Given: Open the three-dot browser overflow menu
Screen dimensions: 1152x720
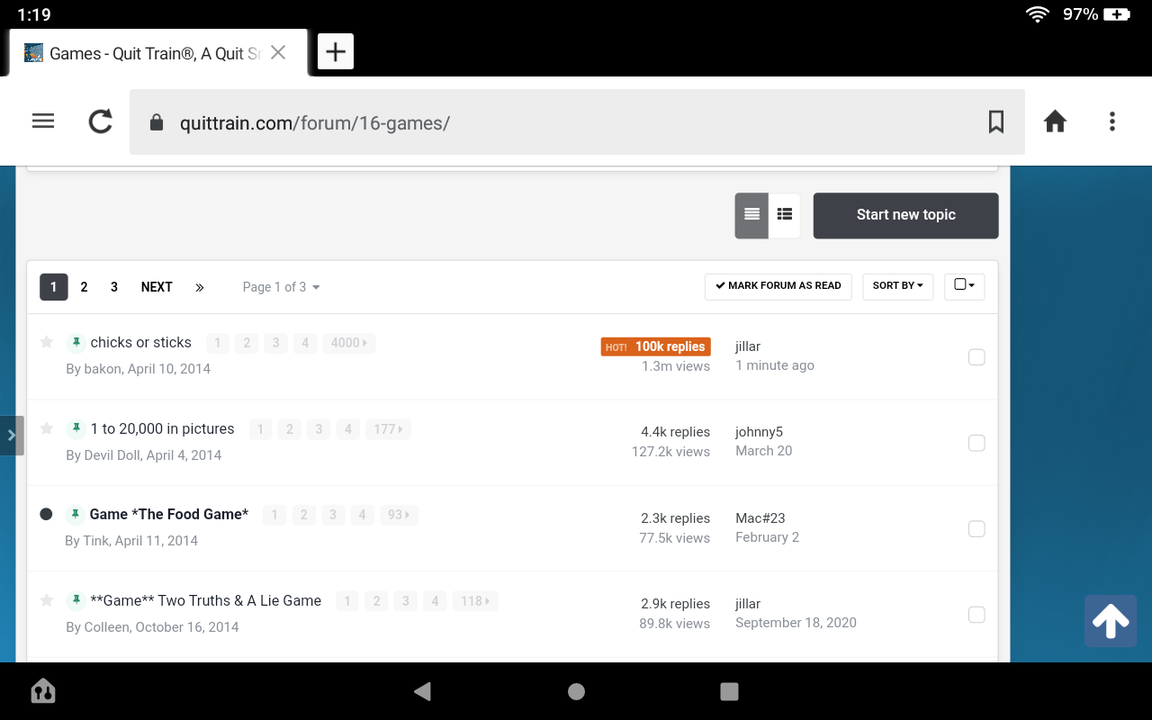Looking at the screenshot, I should click(x=1112, y=121).
